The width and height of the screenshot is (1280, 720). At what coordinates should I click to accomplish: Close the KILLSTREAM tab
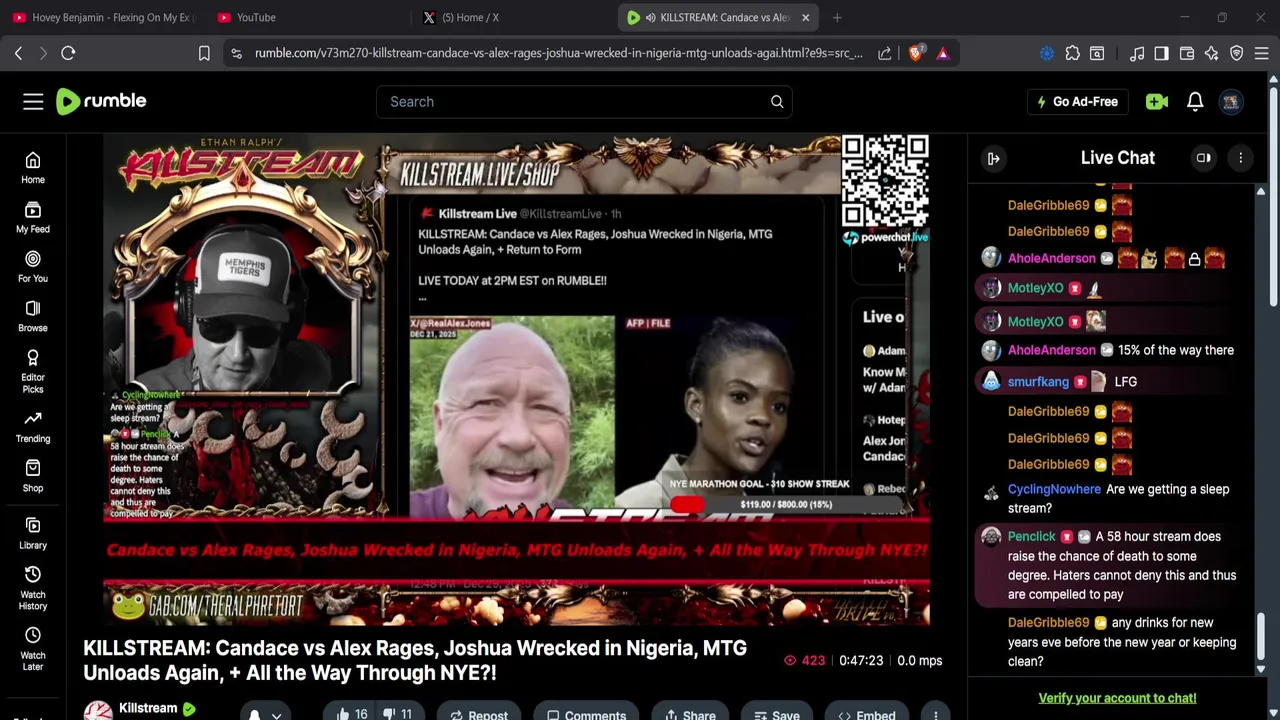click(x=805, y=17)
